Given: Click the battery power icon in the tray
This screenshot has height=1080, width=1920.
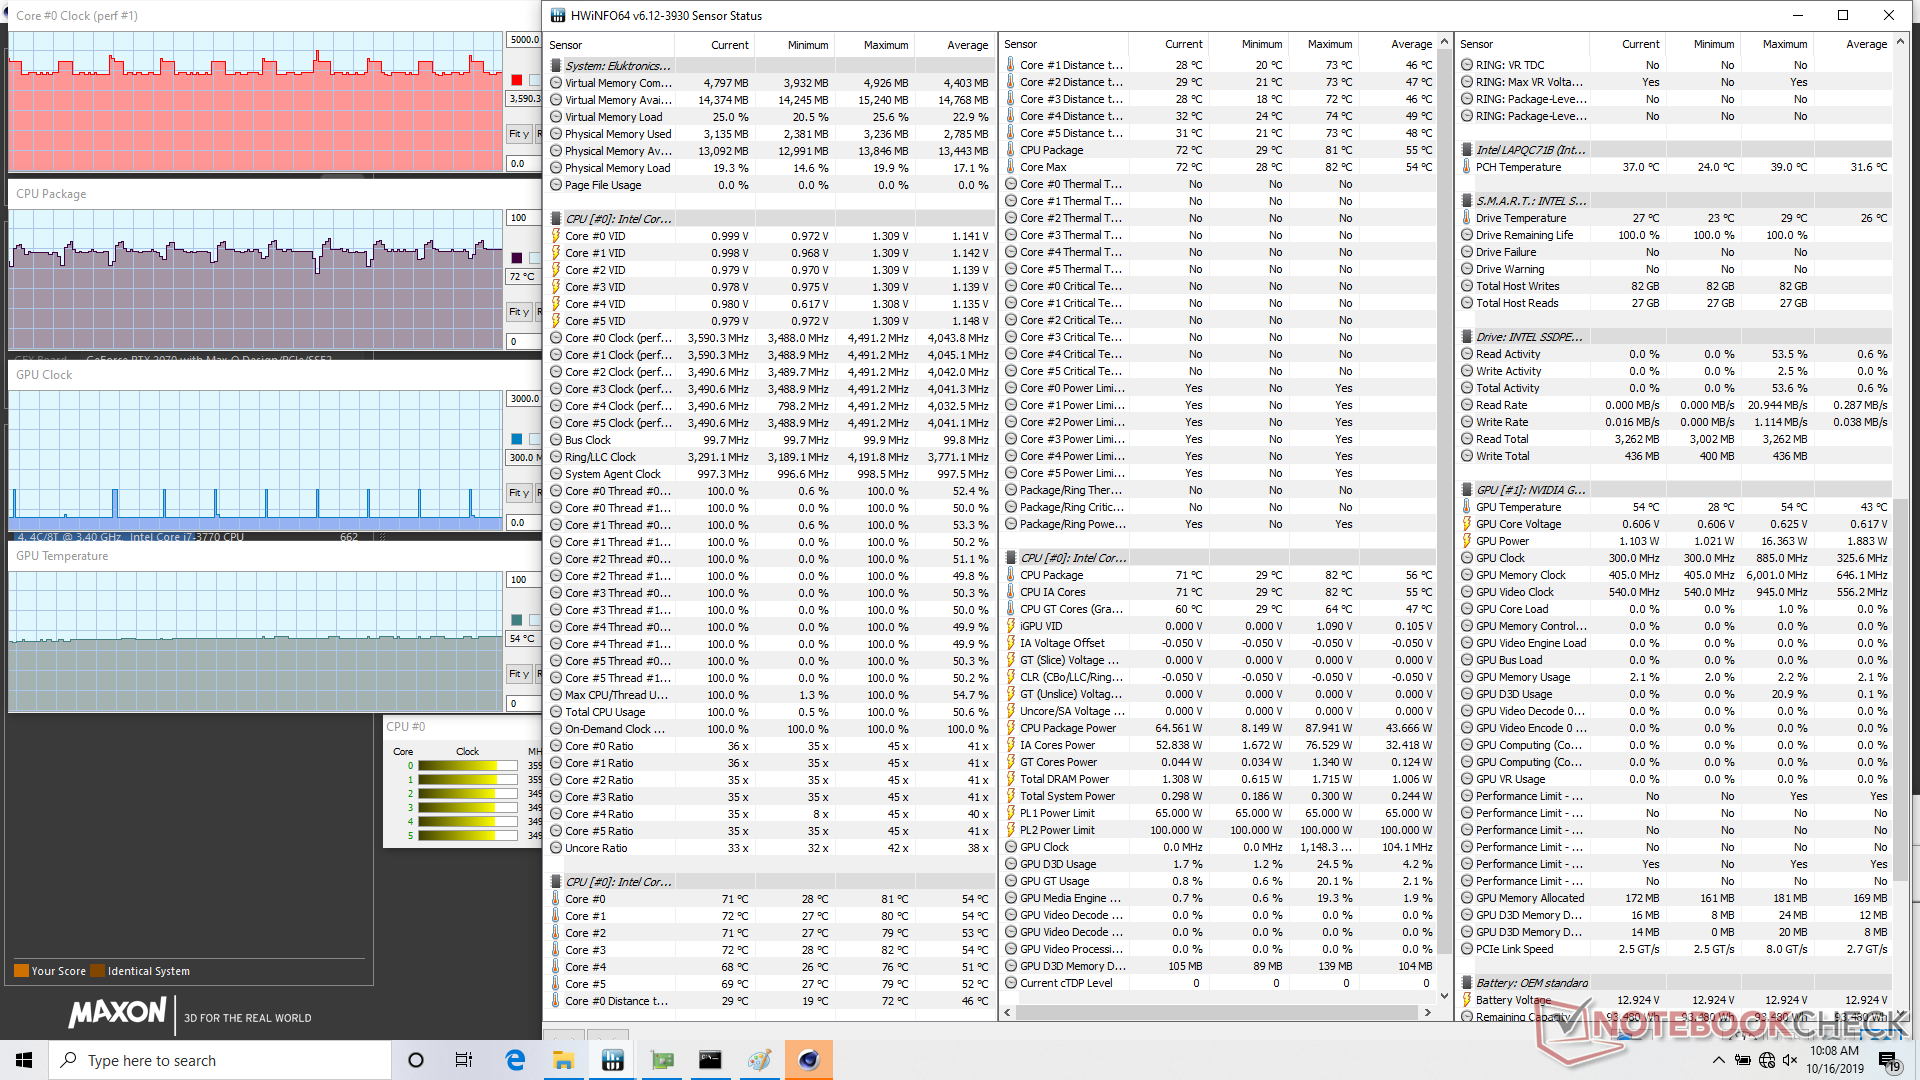Looking at the screenshot, I should pyautogui.click(x=1743, y=1060).
